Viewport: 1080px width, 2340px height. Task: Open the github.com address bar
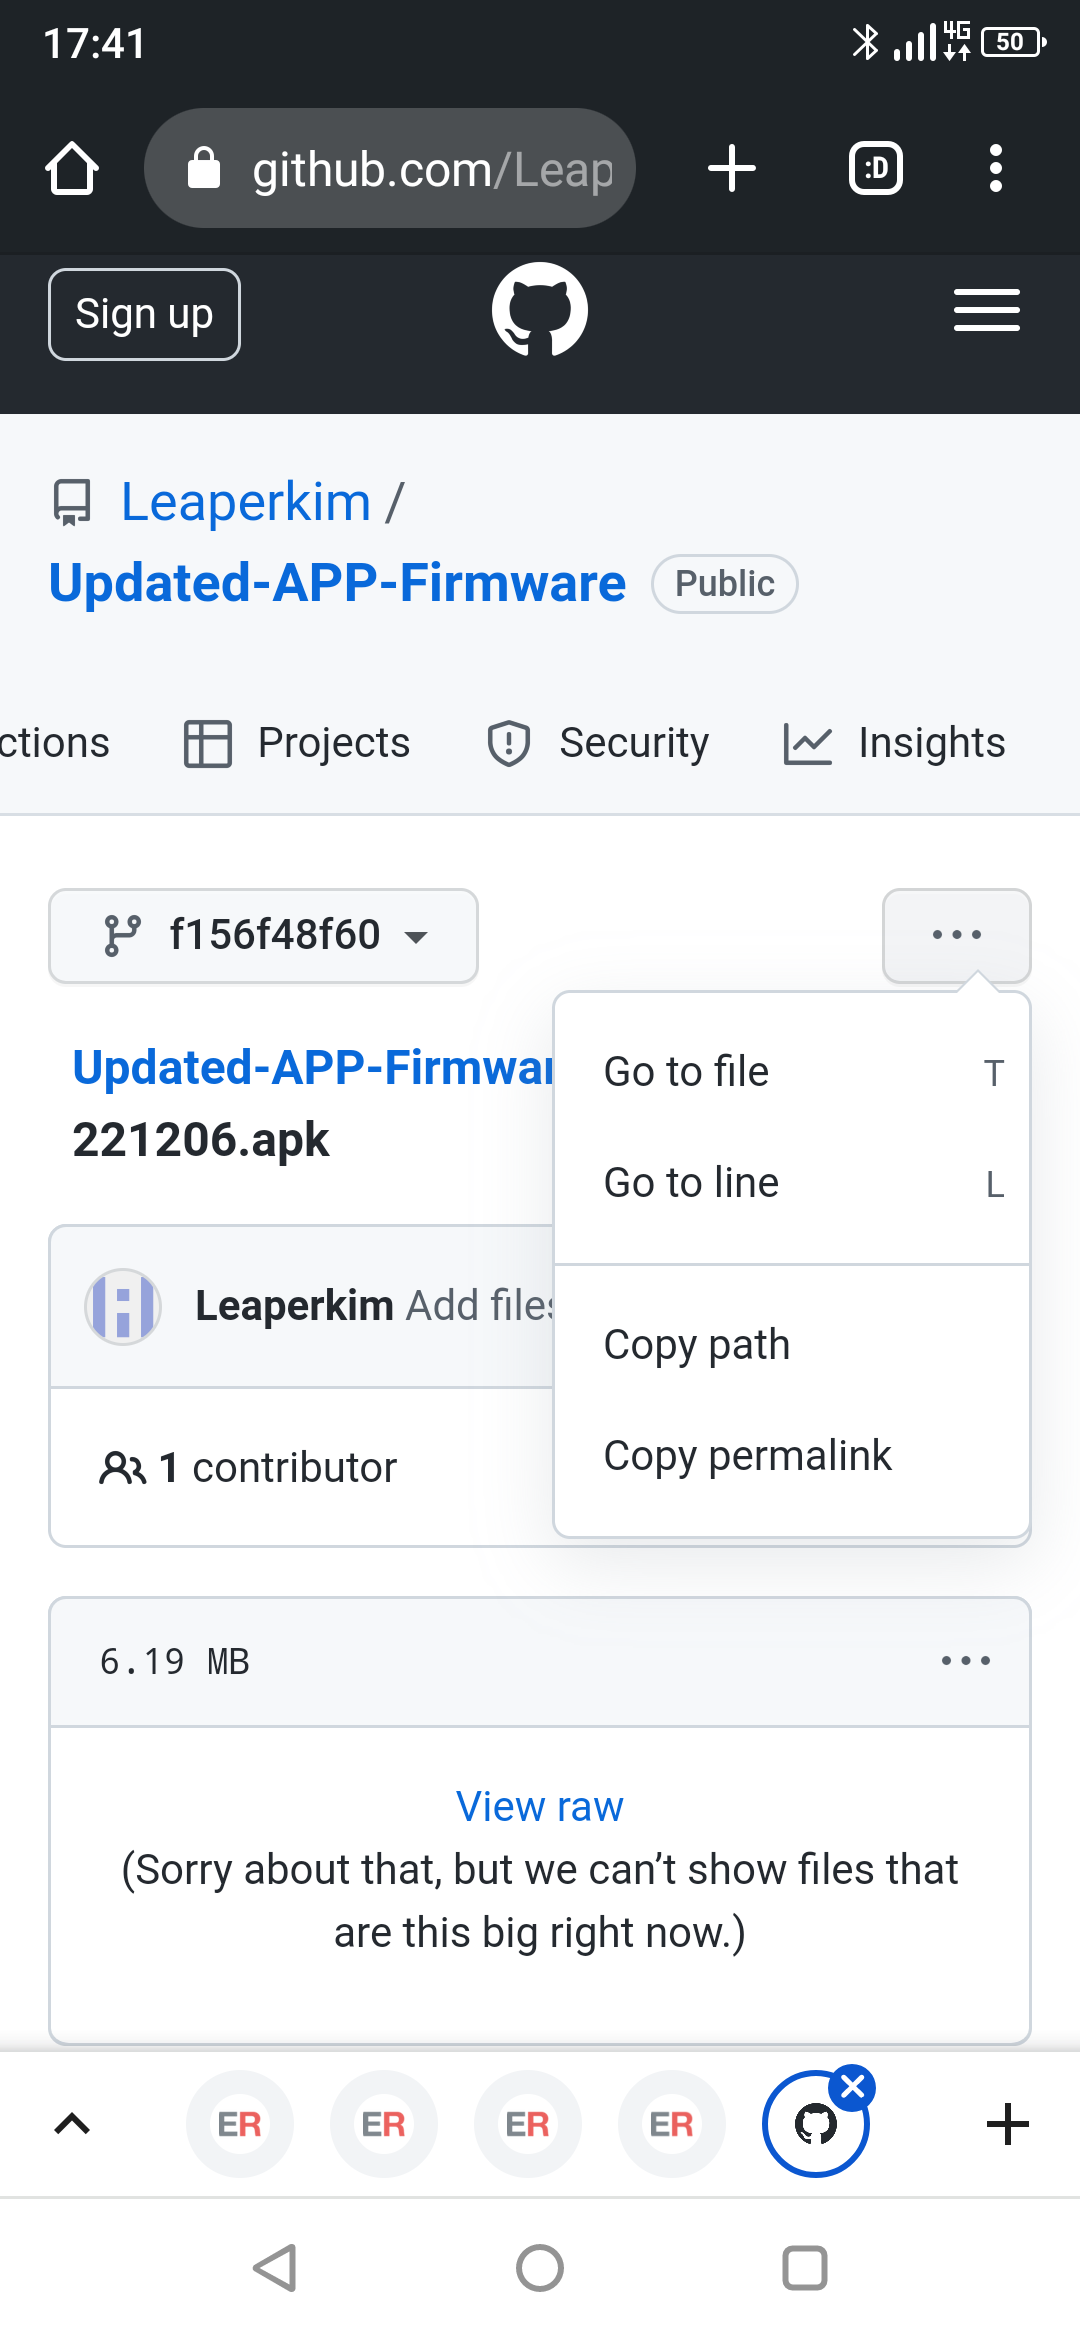[390, 168]
